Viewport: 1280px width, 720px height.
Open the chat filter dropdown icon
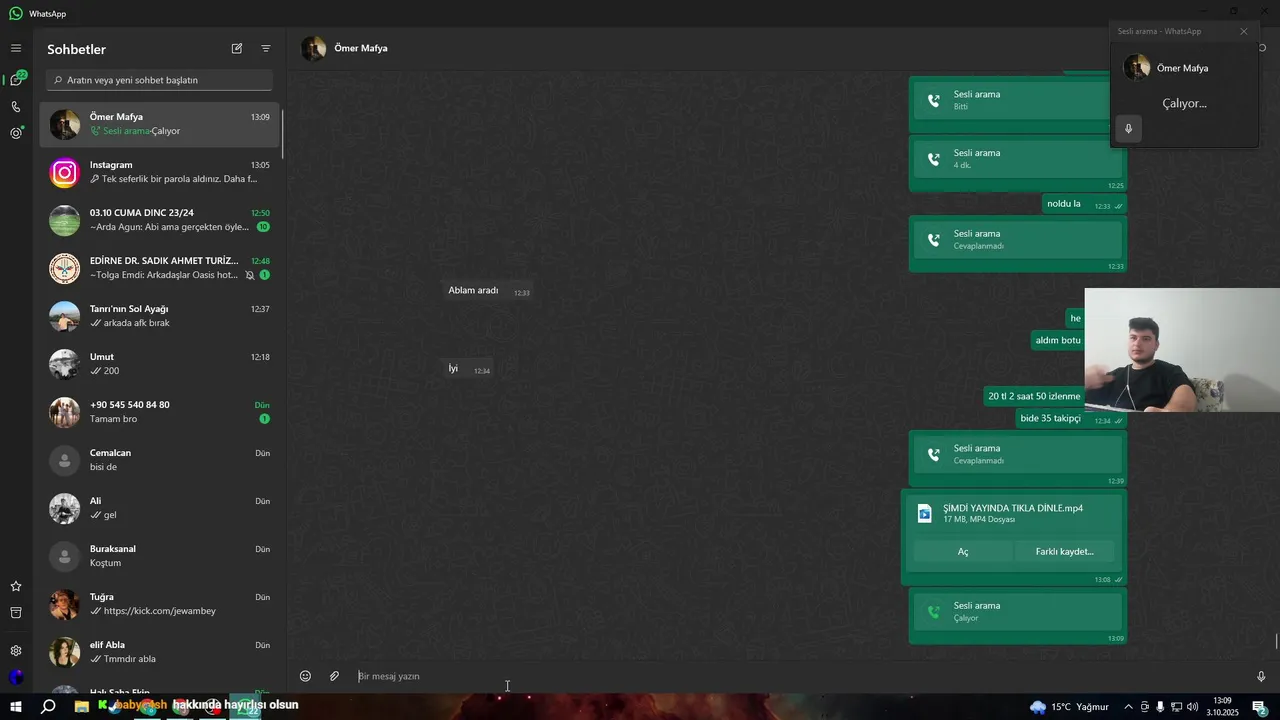coord(266,48)
